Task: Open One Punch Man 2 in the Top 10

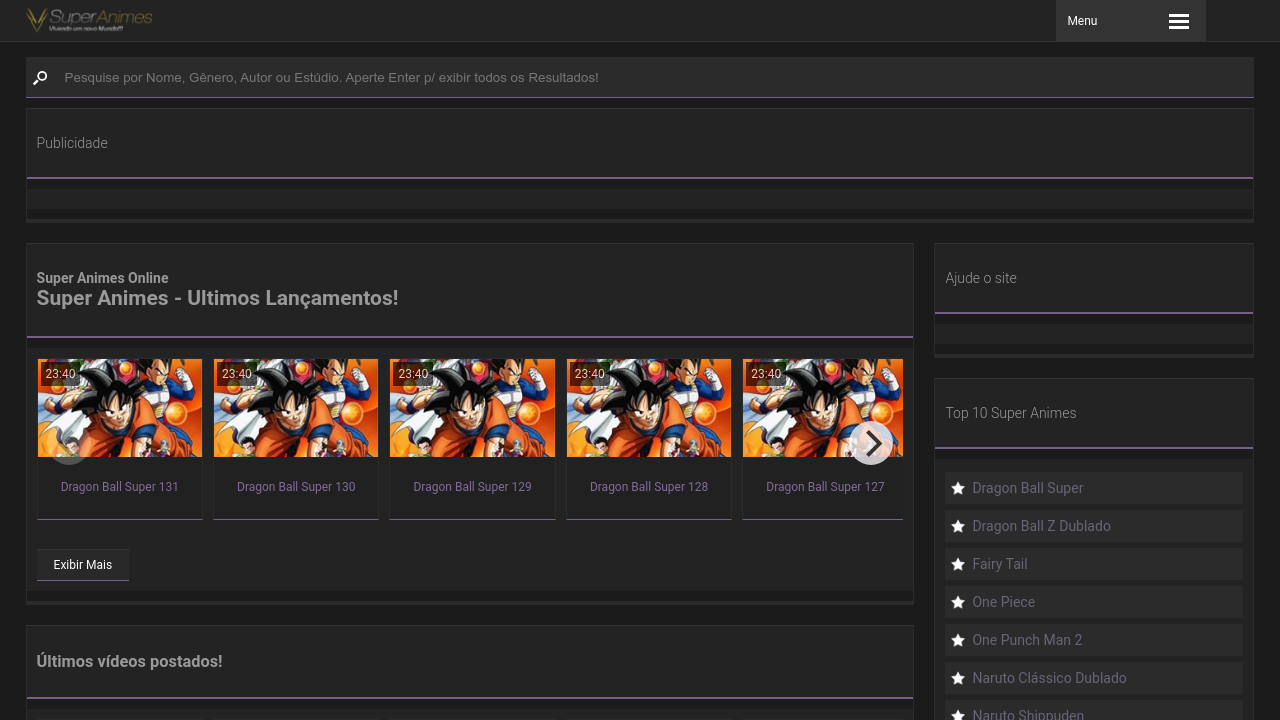Action: click(x=1094, y=640)
